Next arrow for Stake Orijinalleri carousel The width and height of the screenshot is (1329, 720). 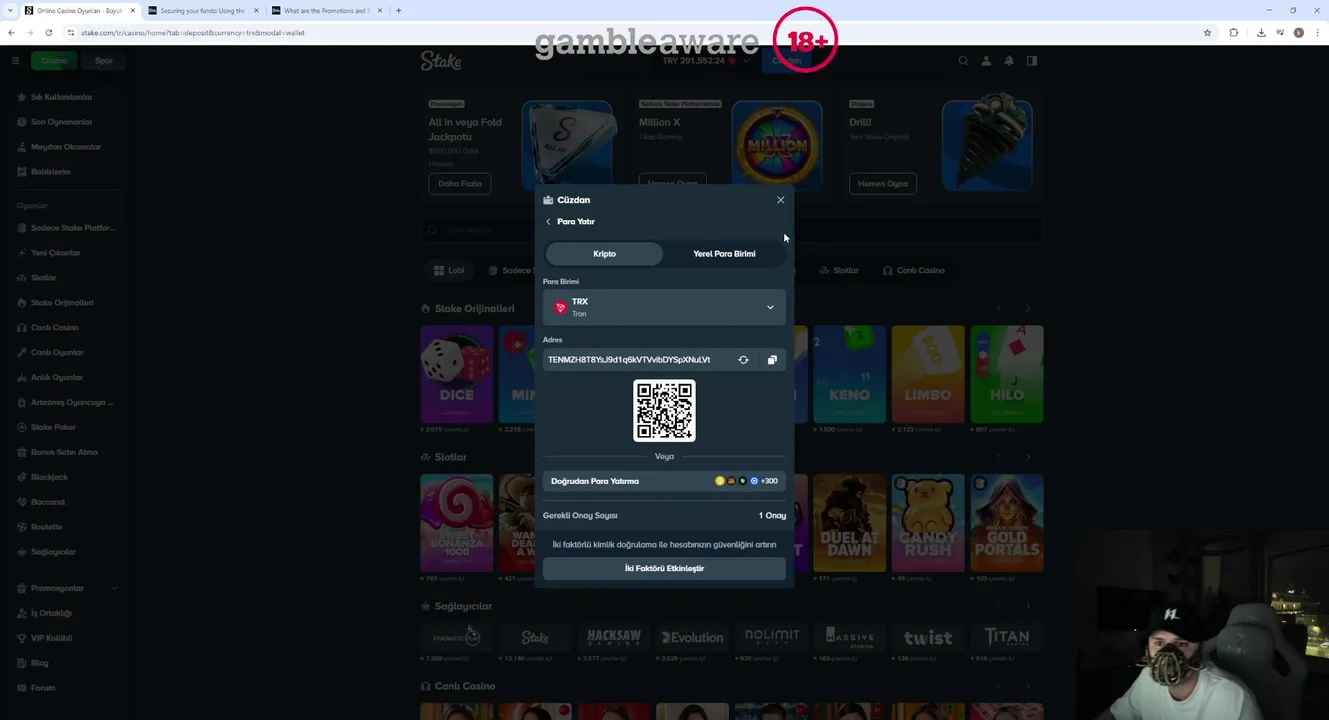click(1028, 309)
